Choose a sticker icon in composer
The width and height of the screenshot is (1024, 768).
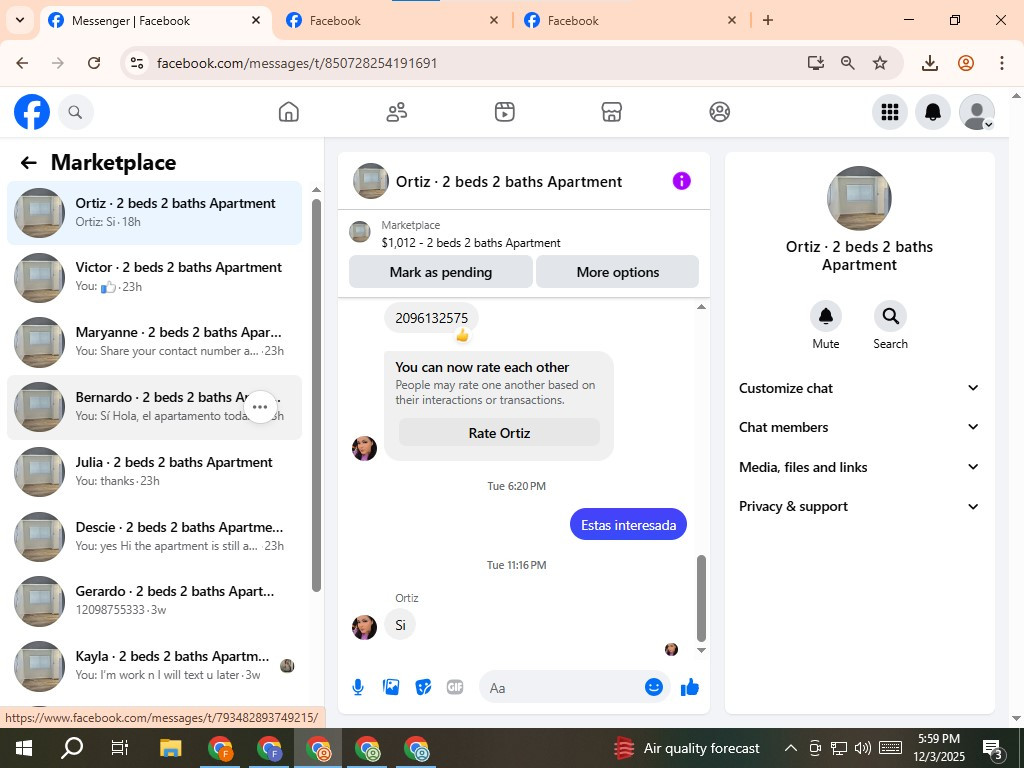click(x=423, y=687)
